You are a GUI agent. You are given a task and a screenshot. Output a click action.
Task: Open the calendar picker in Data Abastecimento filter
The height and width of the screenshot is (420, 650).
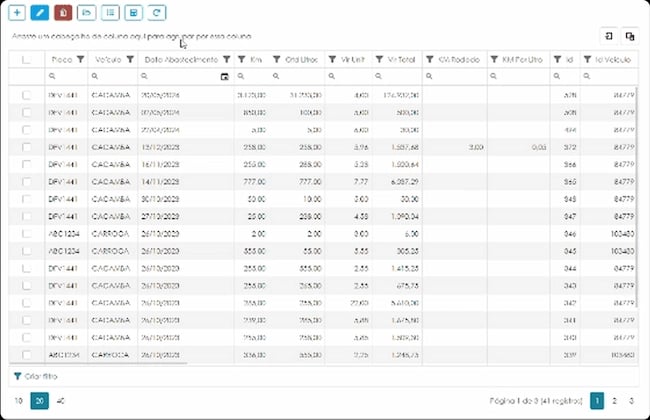coord(224,76)
